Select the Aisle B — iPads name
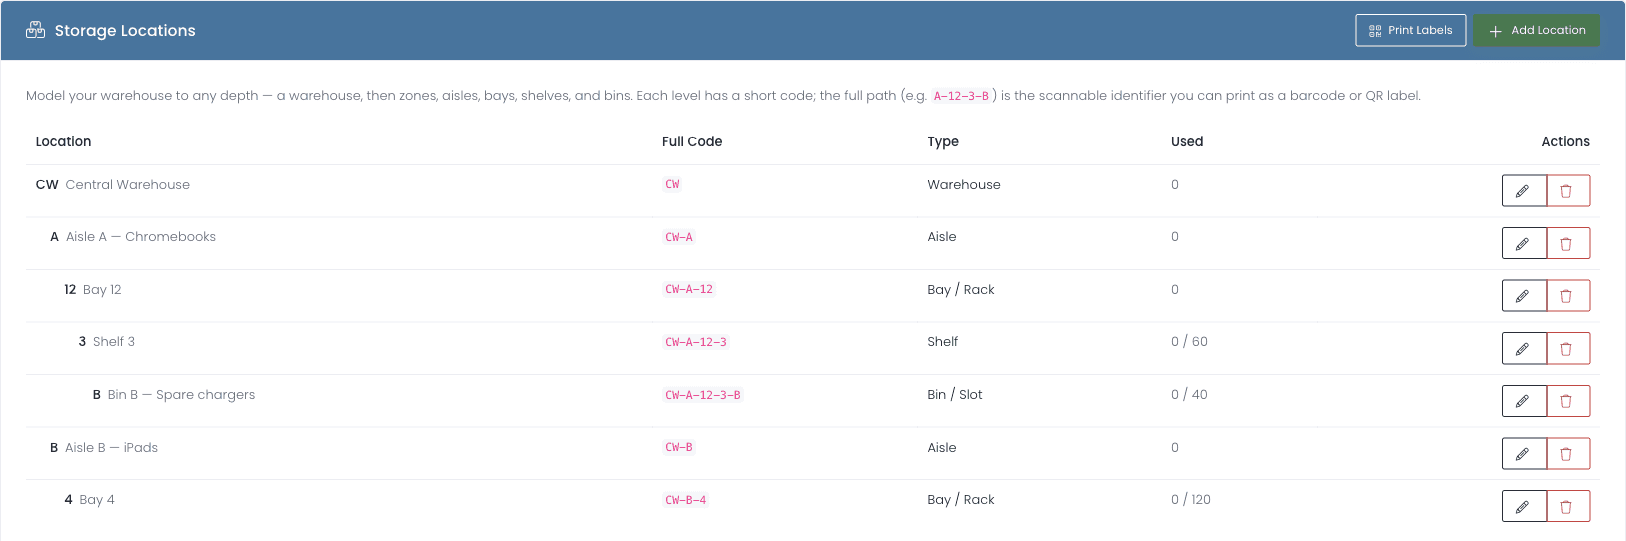The image size is (1626, 541). point(111,448)
